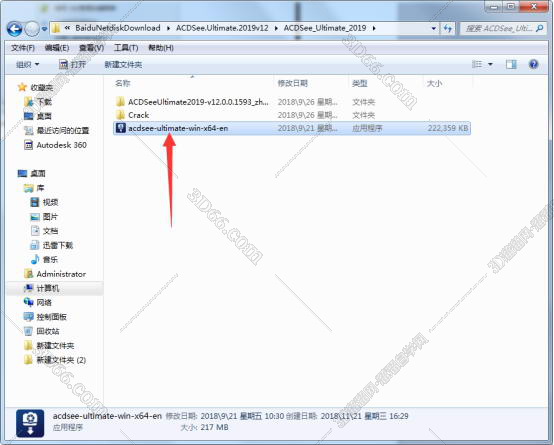Image resolution: width=554 pixels, height=445 pixels.
Task: Open the 文档 library
Action: pos(50,231)
